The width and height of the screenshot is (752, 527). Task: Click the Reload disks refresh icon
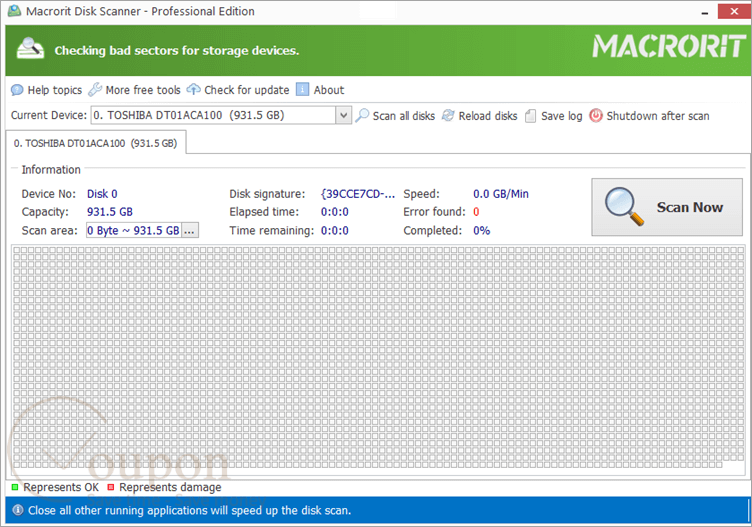(448, 116)
